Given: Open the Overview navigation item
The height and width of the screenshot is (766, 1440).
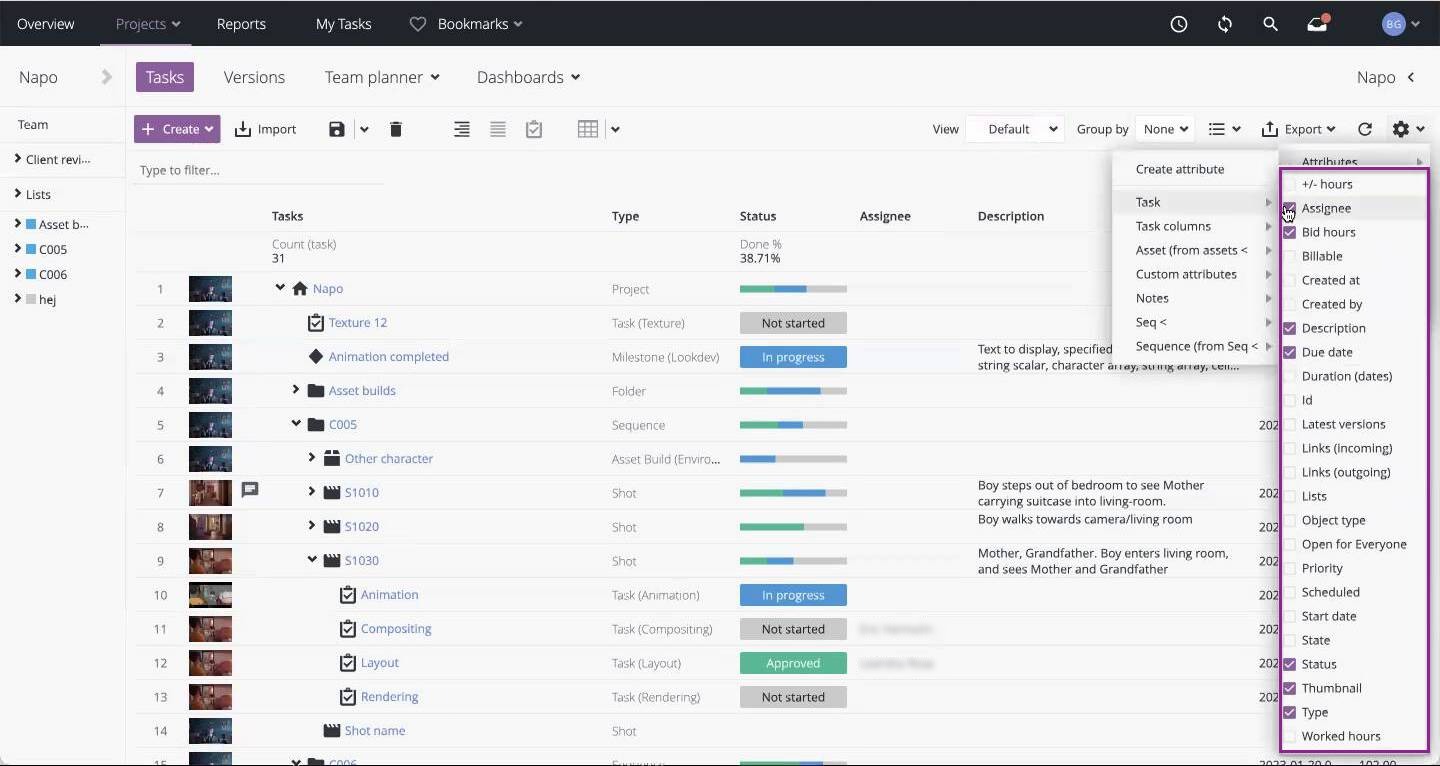Looking at the screenshot, I should pos(45,24).
